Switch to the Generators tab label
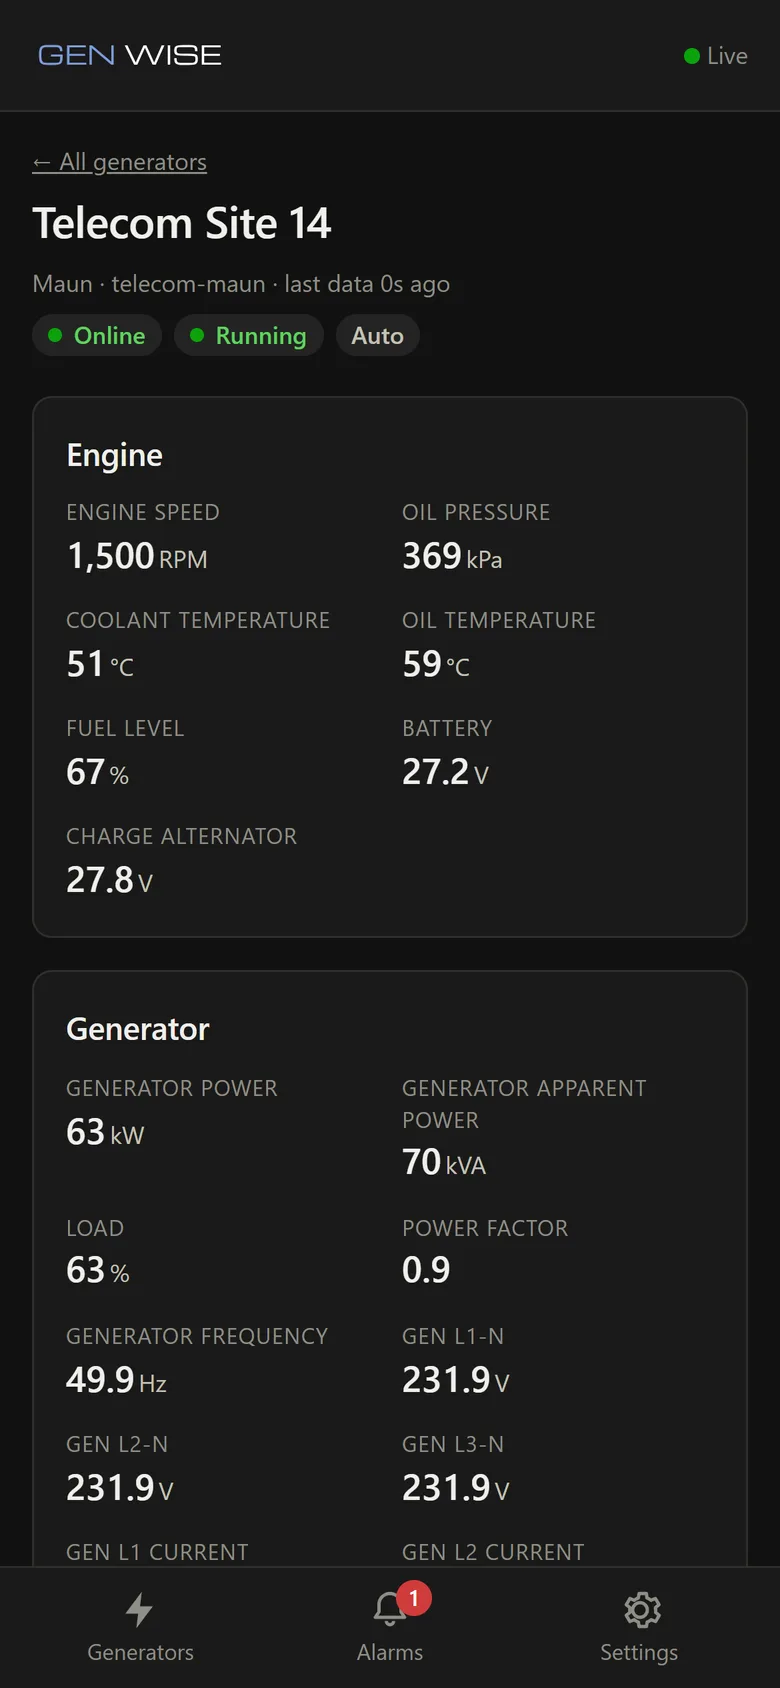This screenshot has width=780, height=1688. [140, 1652]
